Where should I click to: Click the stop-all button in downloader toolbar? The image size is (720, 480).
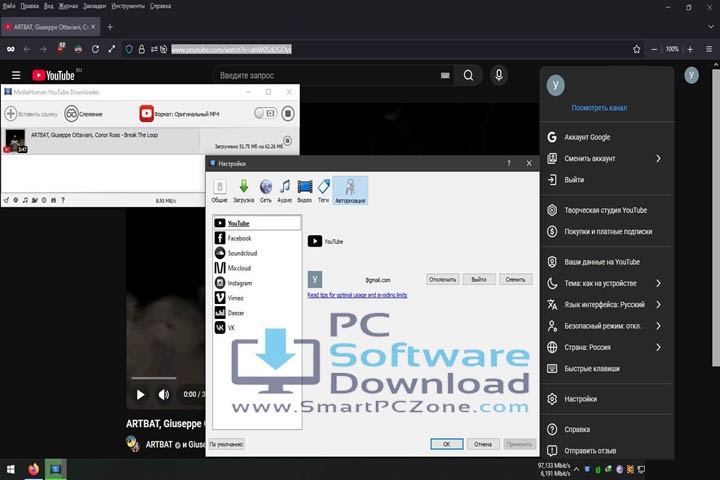288,113
